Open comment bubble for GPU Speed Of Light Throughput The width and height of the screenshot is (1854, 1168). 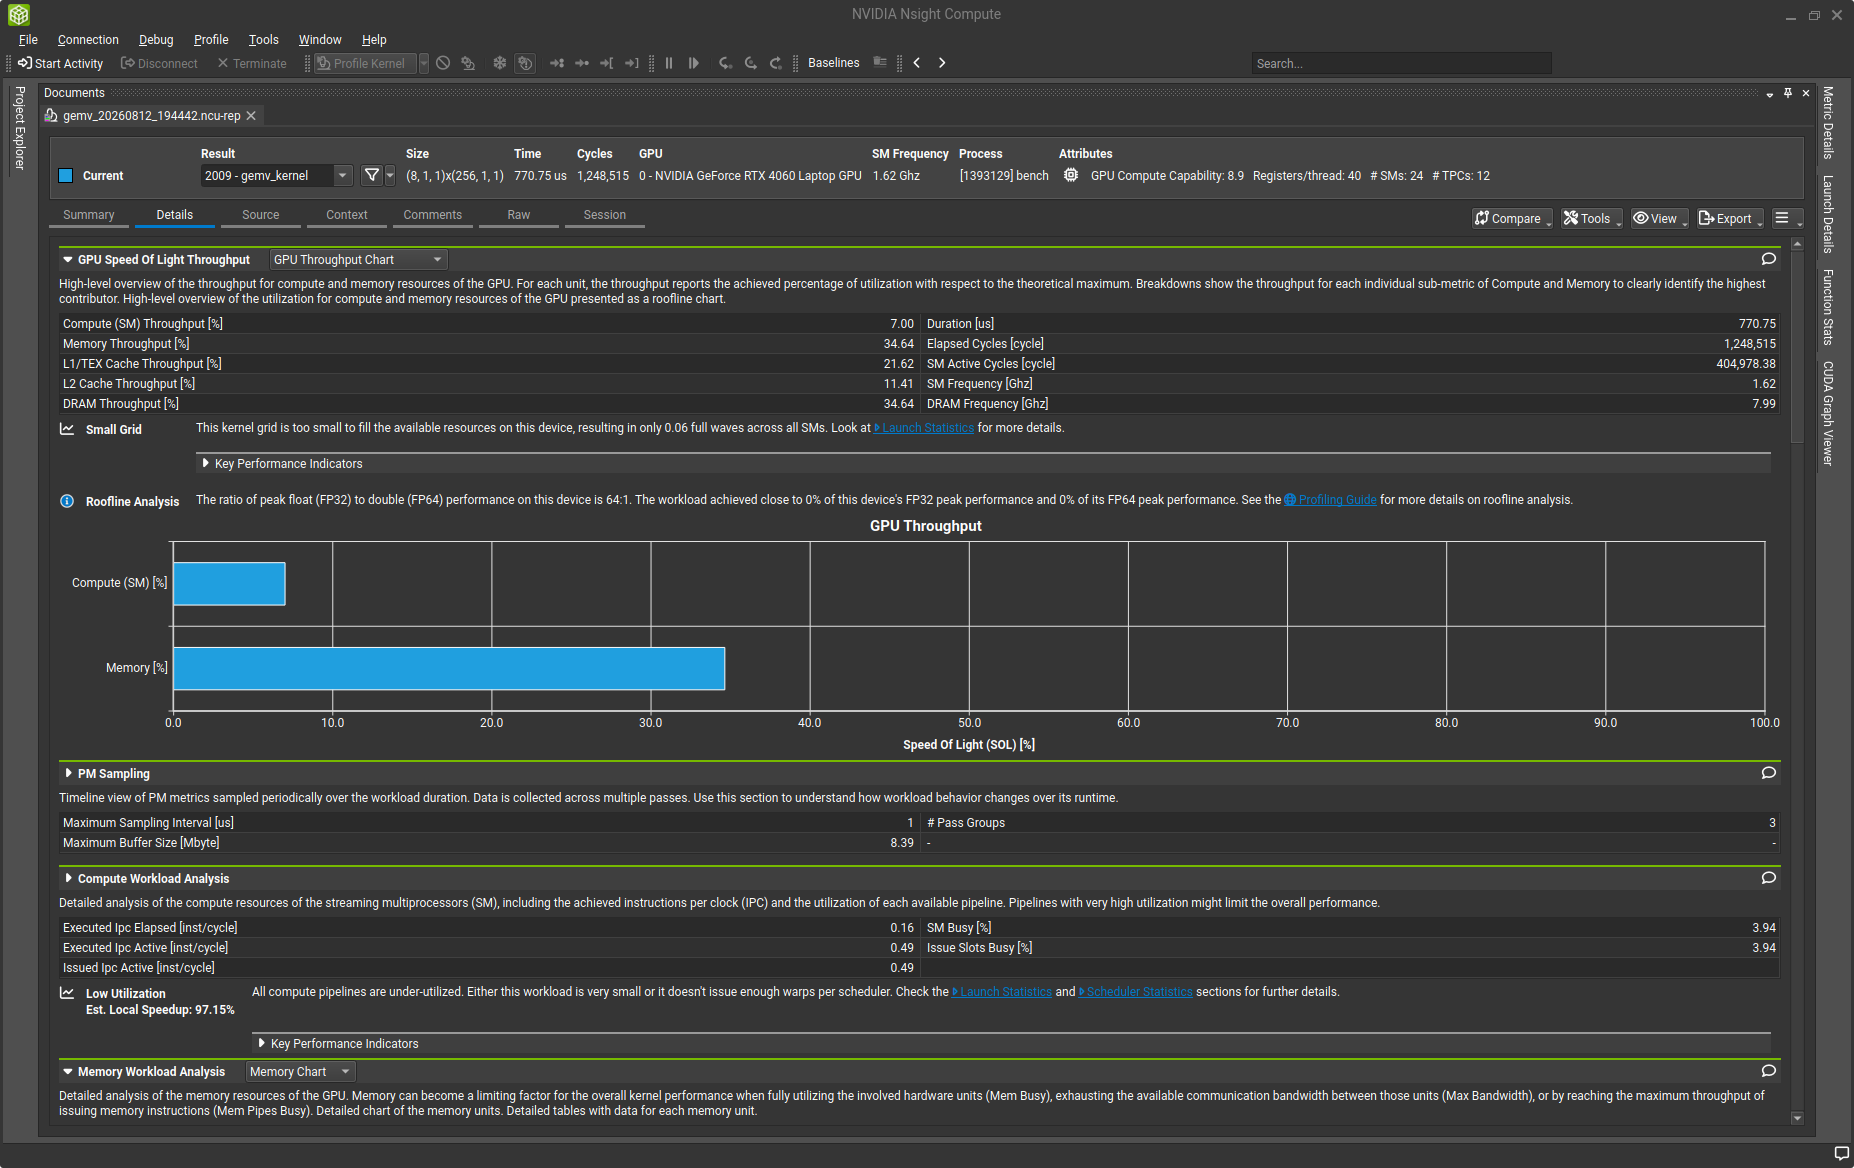[x=1769, y=259]
